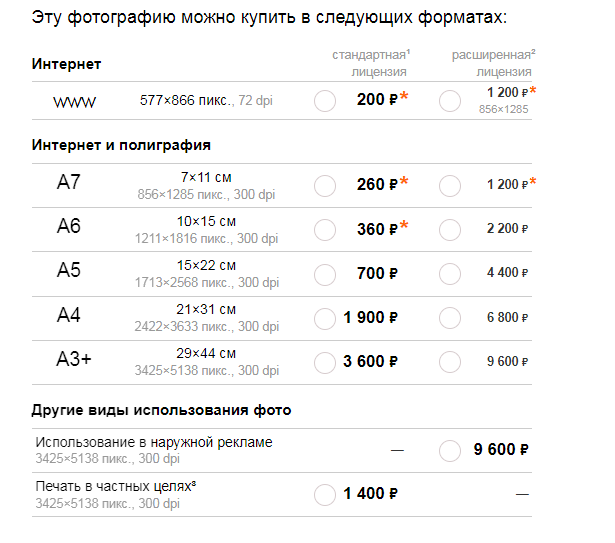Click the orange asterisk beside A6 360 ₽
This screenshot has width=615, height=543.
(x=405, y=227)
